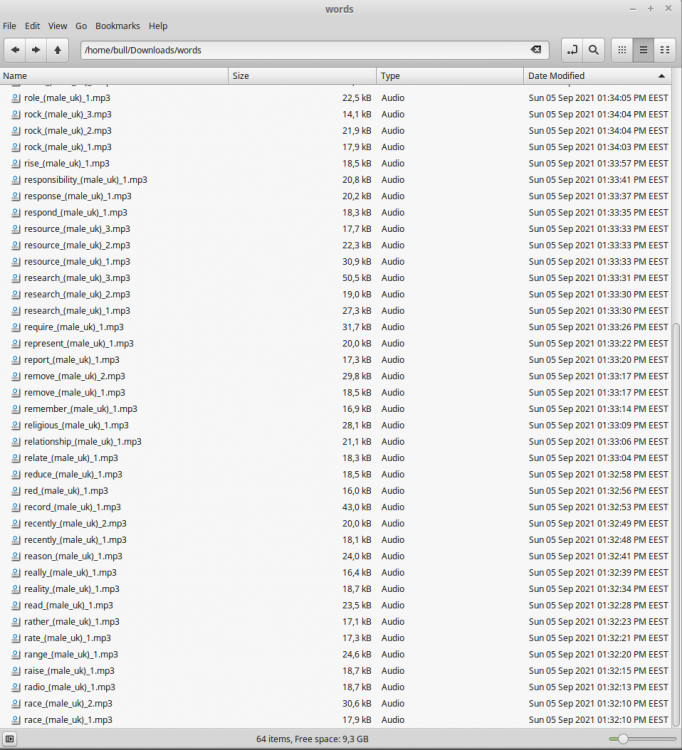Sort files by Type column header
The height and width of the screenshot is (750, 682).
pos(448,76)
